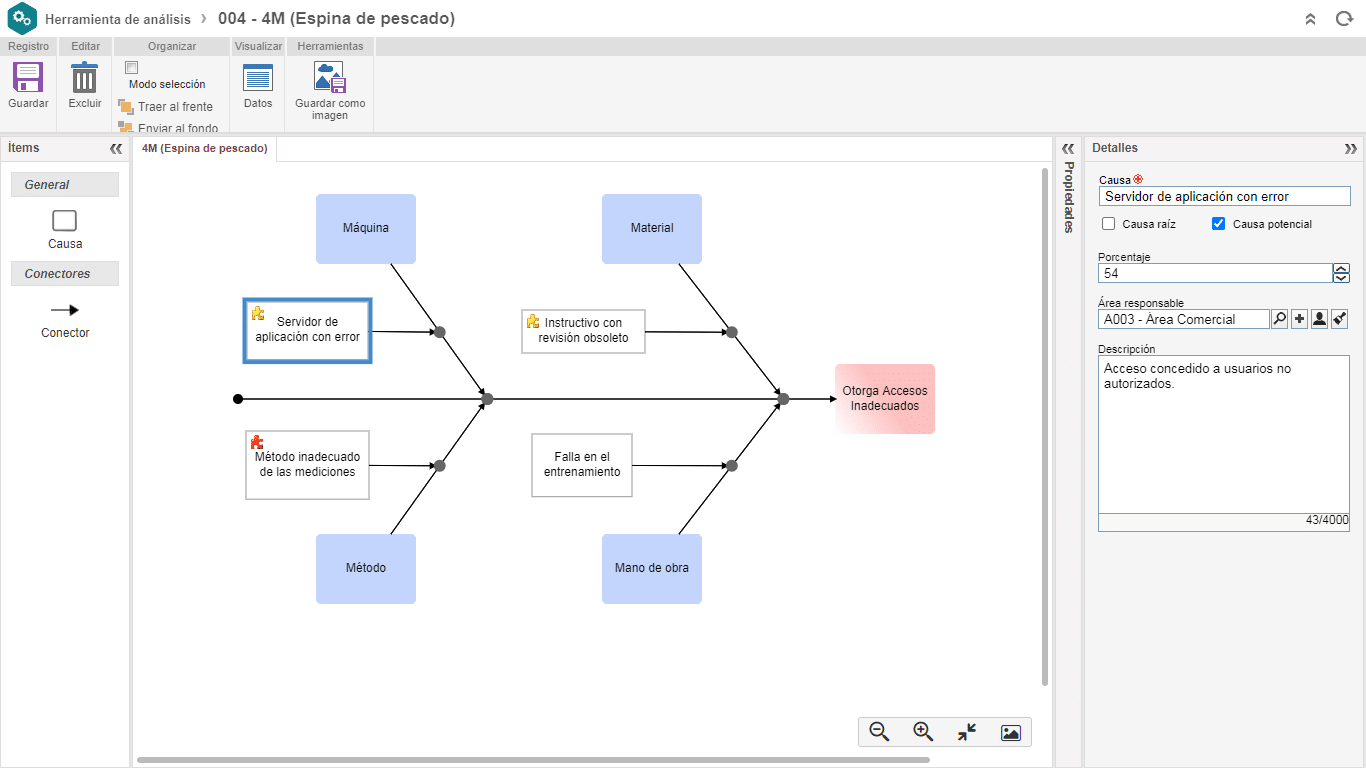Screen dimensions: 1366x768
Task: Click Guardar como imagen icon
Action: [330, 78]
